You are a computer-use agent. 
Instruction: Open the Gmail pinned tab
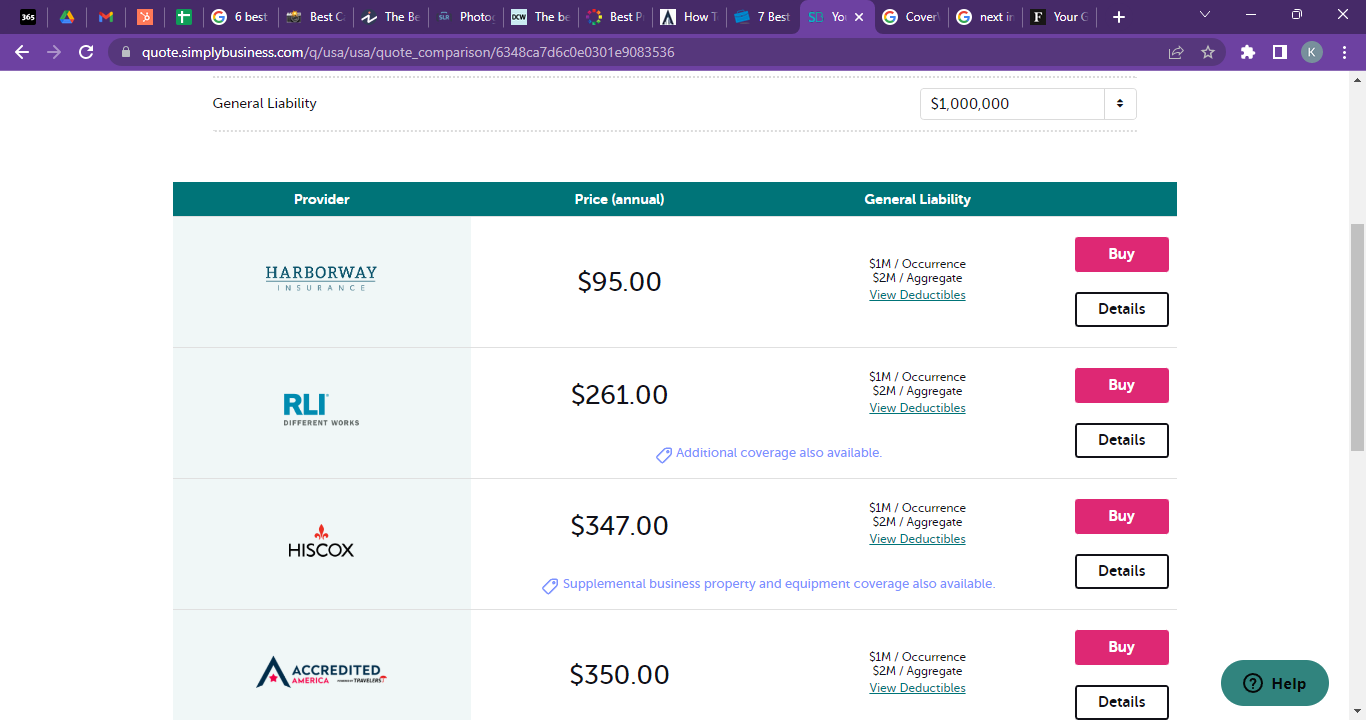(x=106, y=17)
